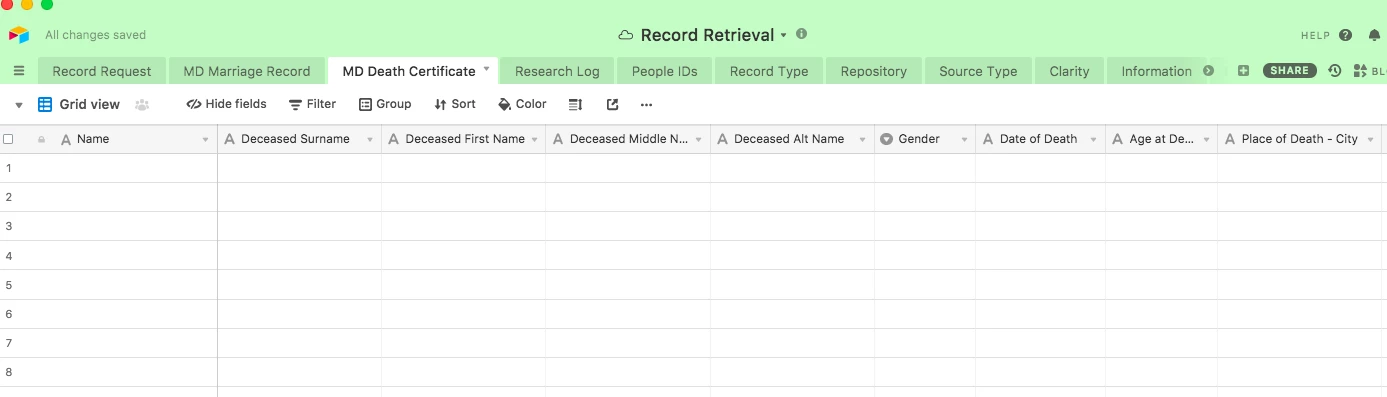This screenshot has height=397, width=1387.
Task: Switch to People IDs tab
Action: 665,71
